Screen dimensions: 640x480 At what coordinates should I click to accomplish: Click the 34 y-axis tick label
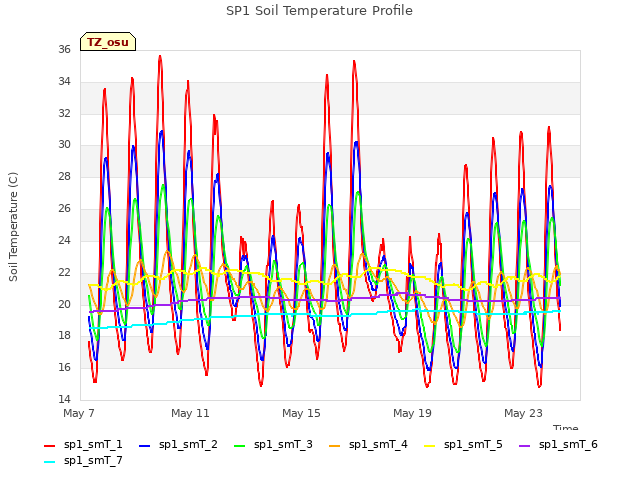point(64,81)
